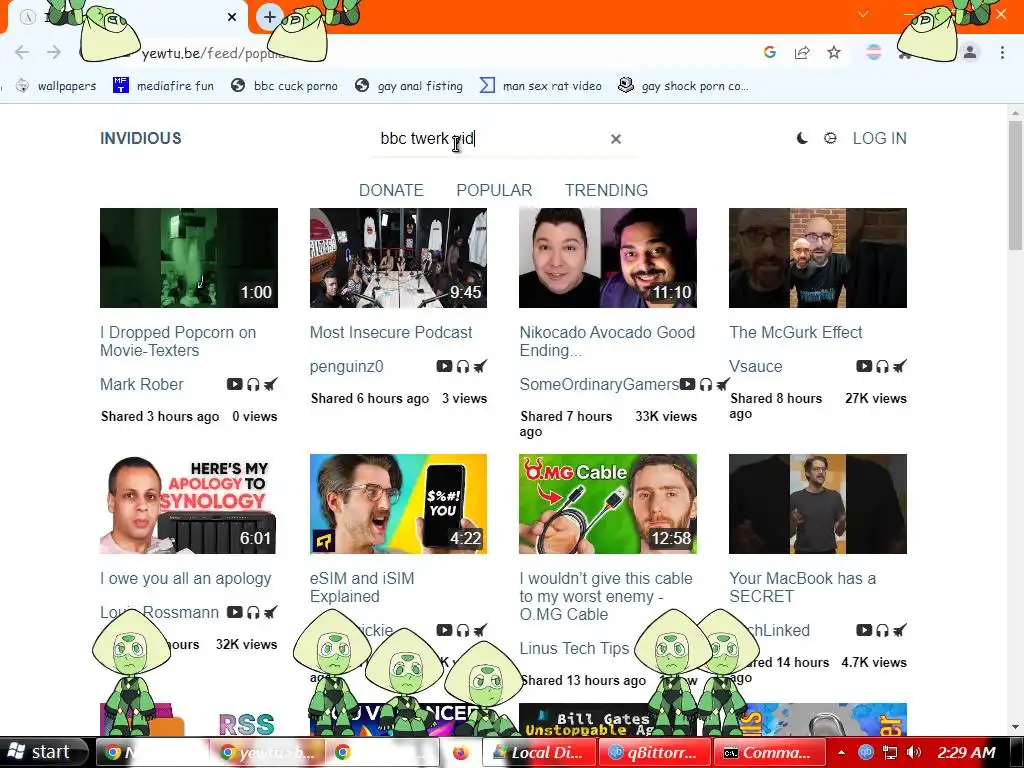
Task: Open the mediafire fun bookmark
Action: tap(164, 86)
